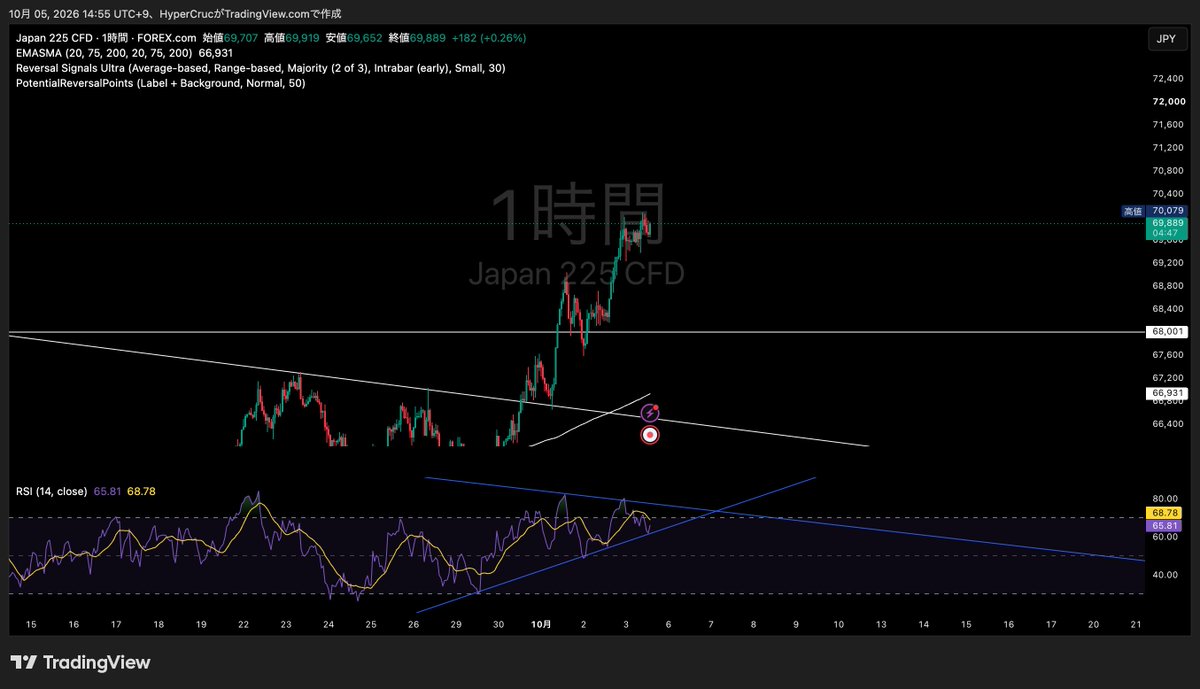Image resolution: width=1200 pixels, height=689 pixels.
Task: Click the 71,200 price scale label
Action: [x=1168, y=147]
